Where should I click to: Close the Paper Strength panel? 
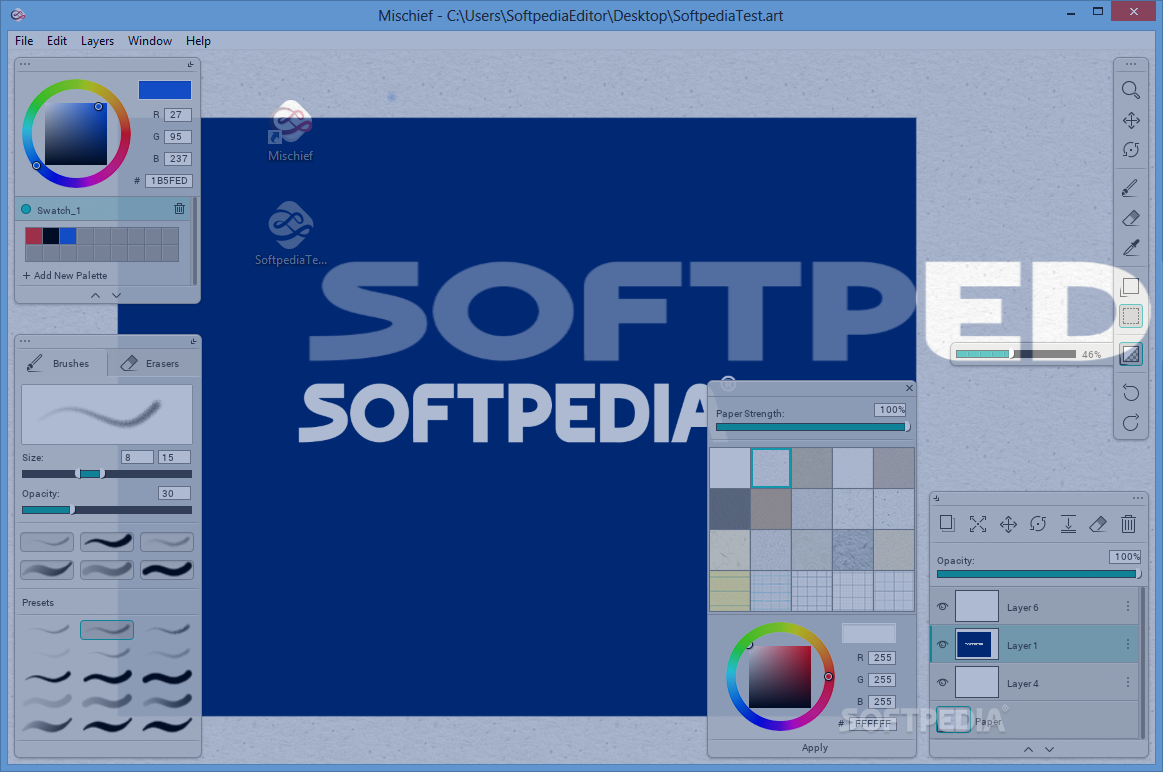909,388
